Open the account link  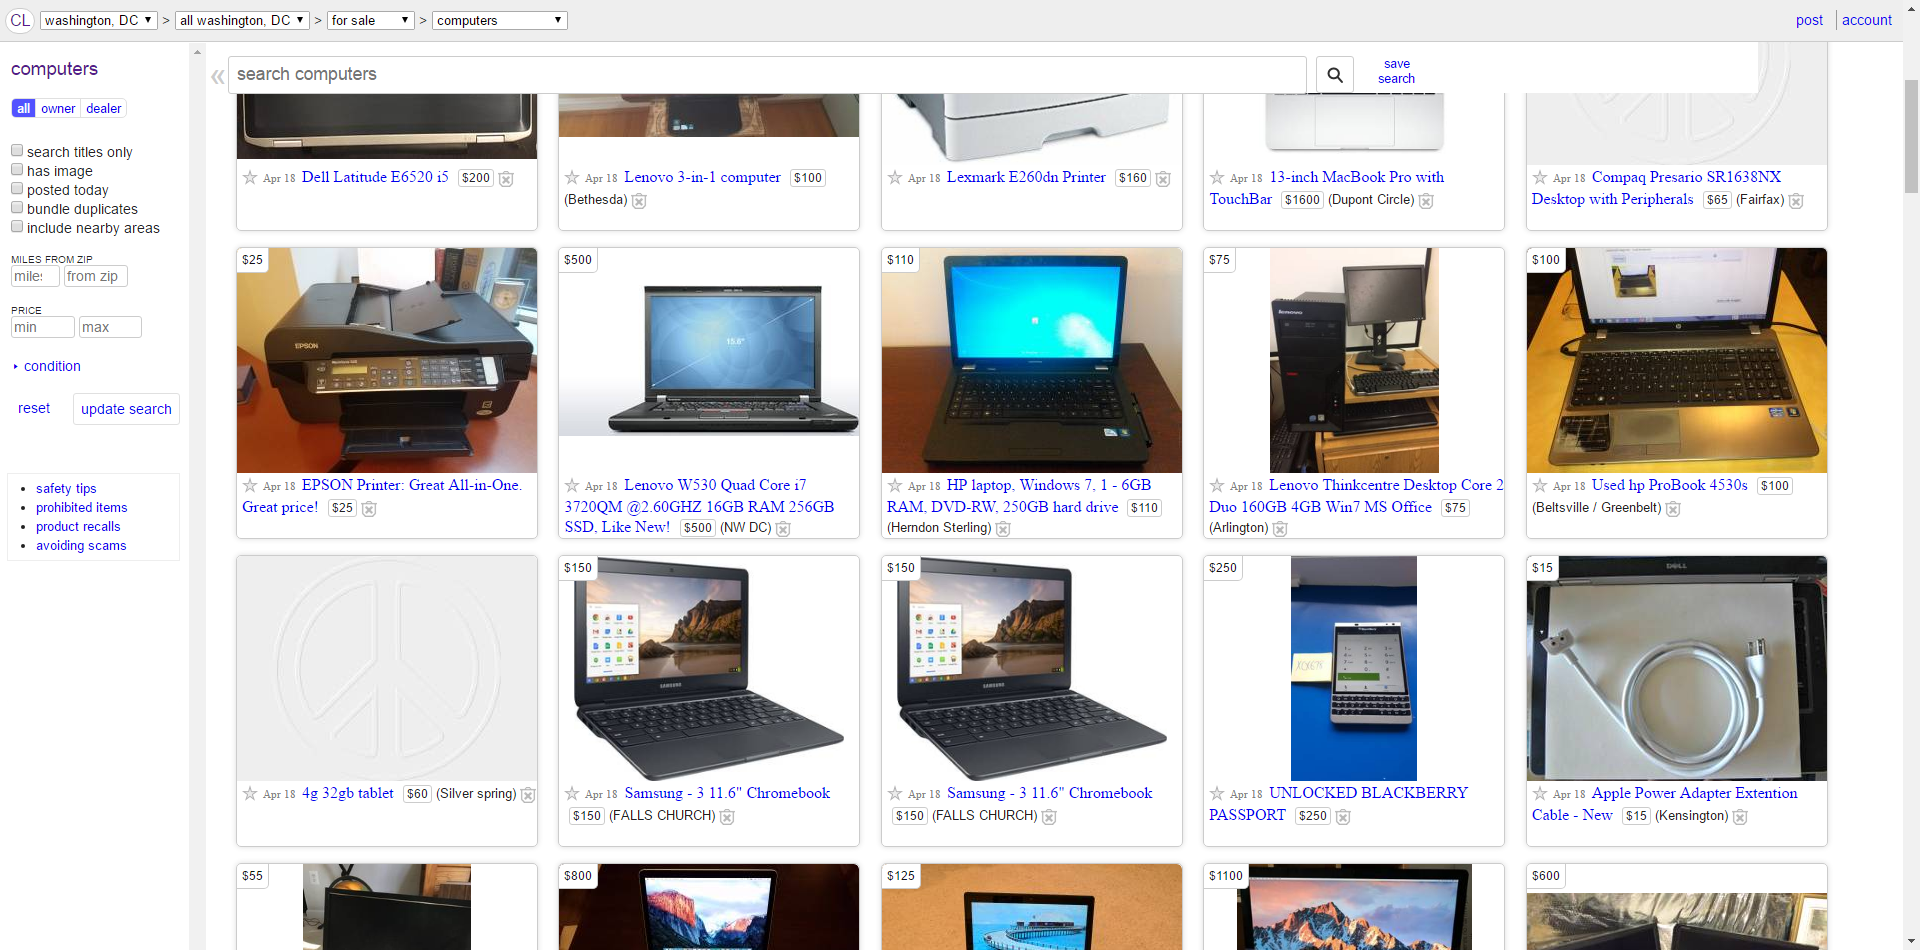tap(1867, 20)
